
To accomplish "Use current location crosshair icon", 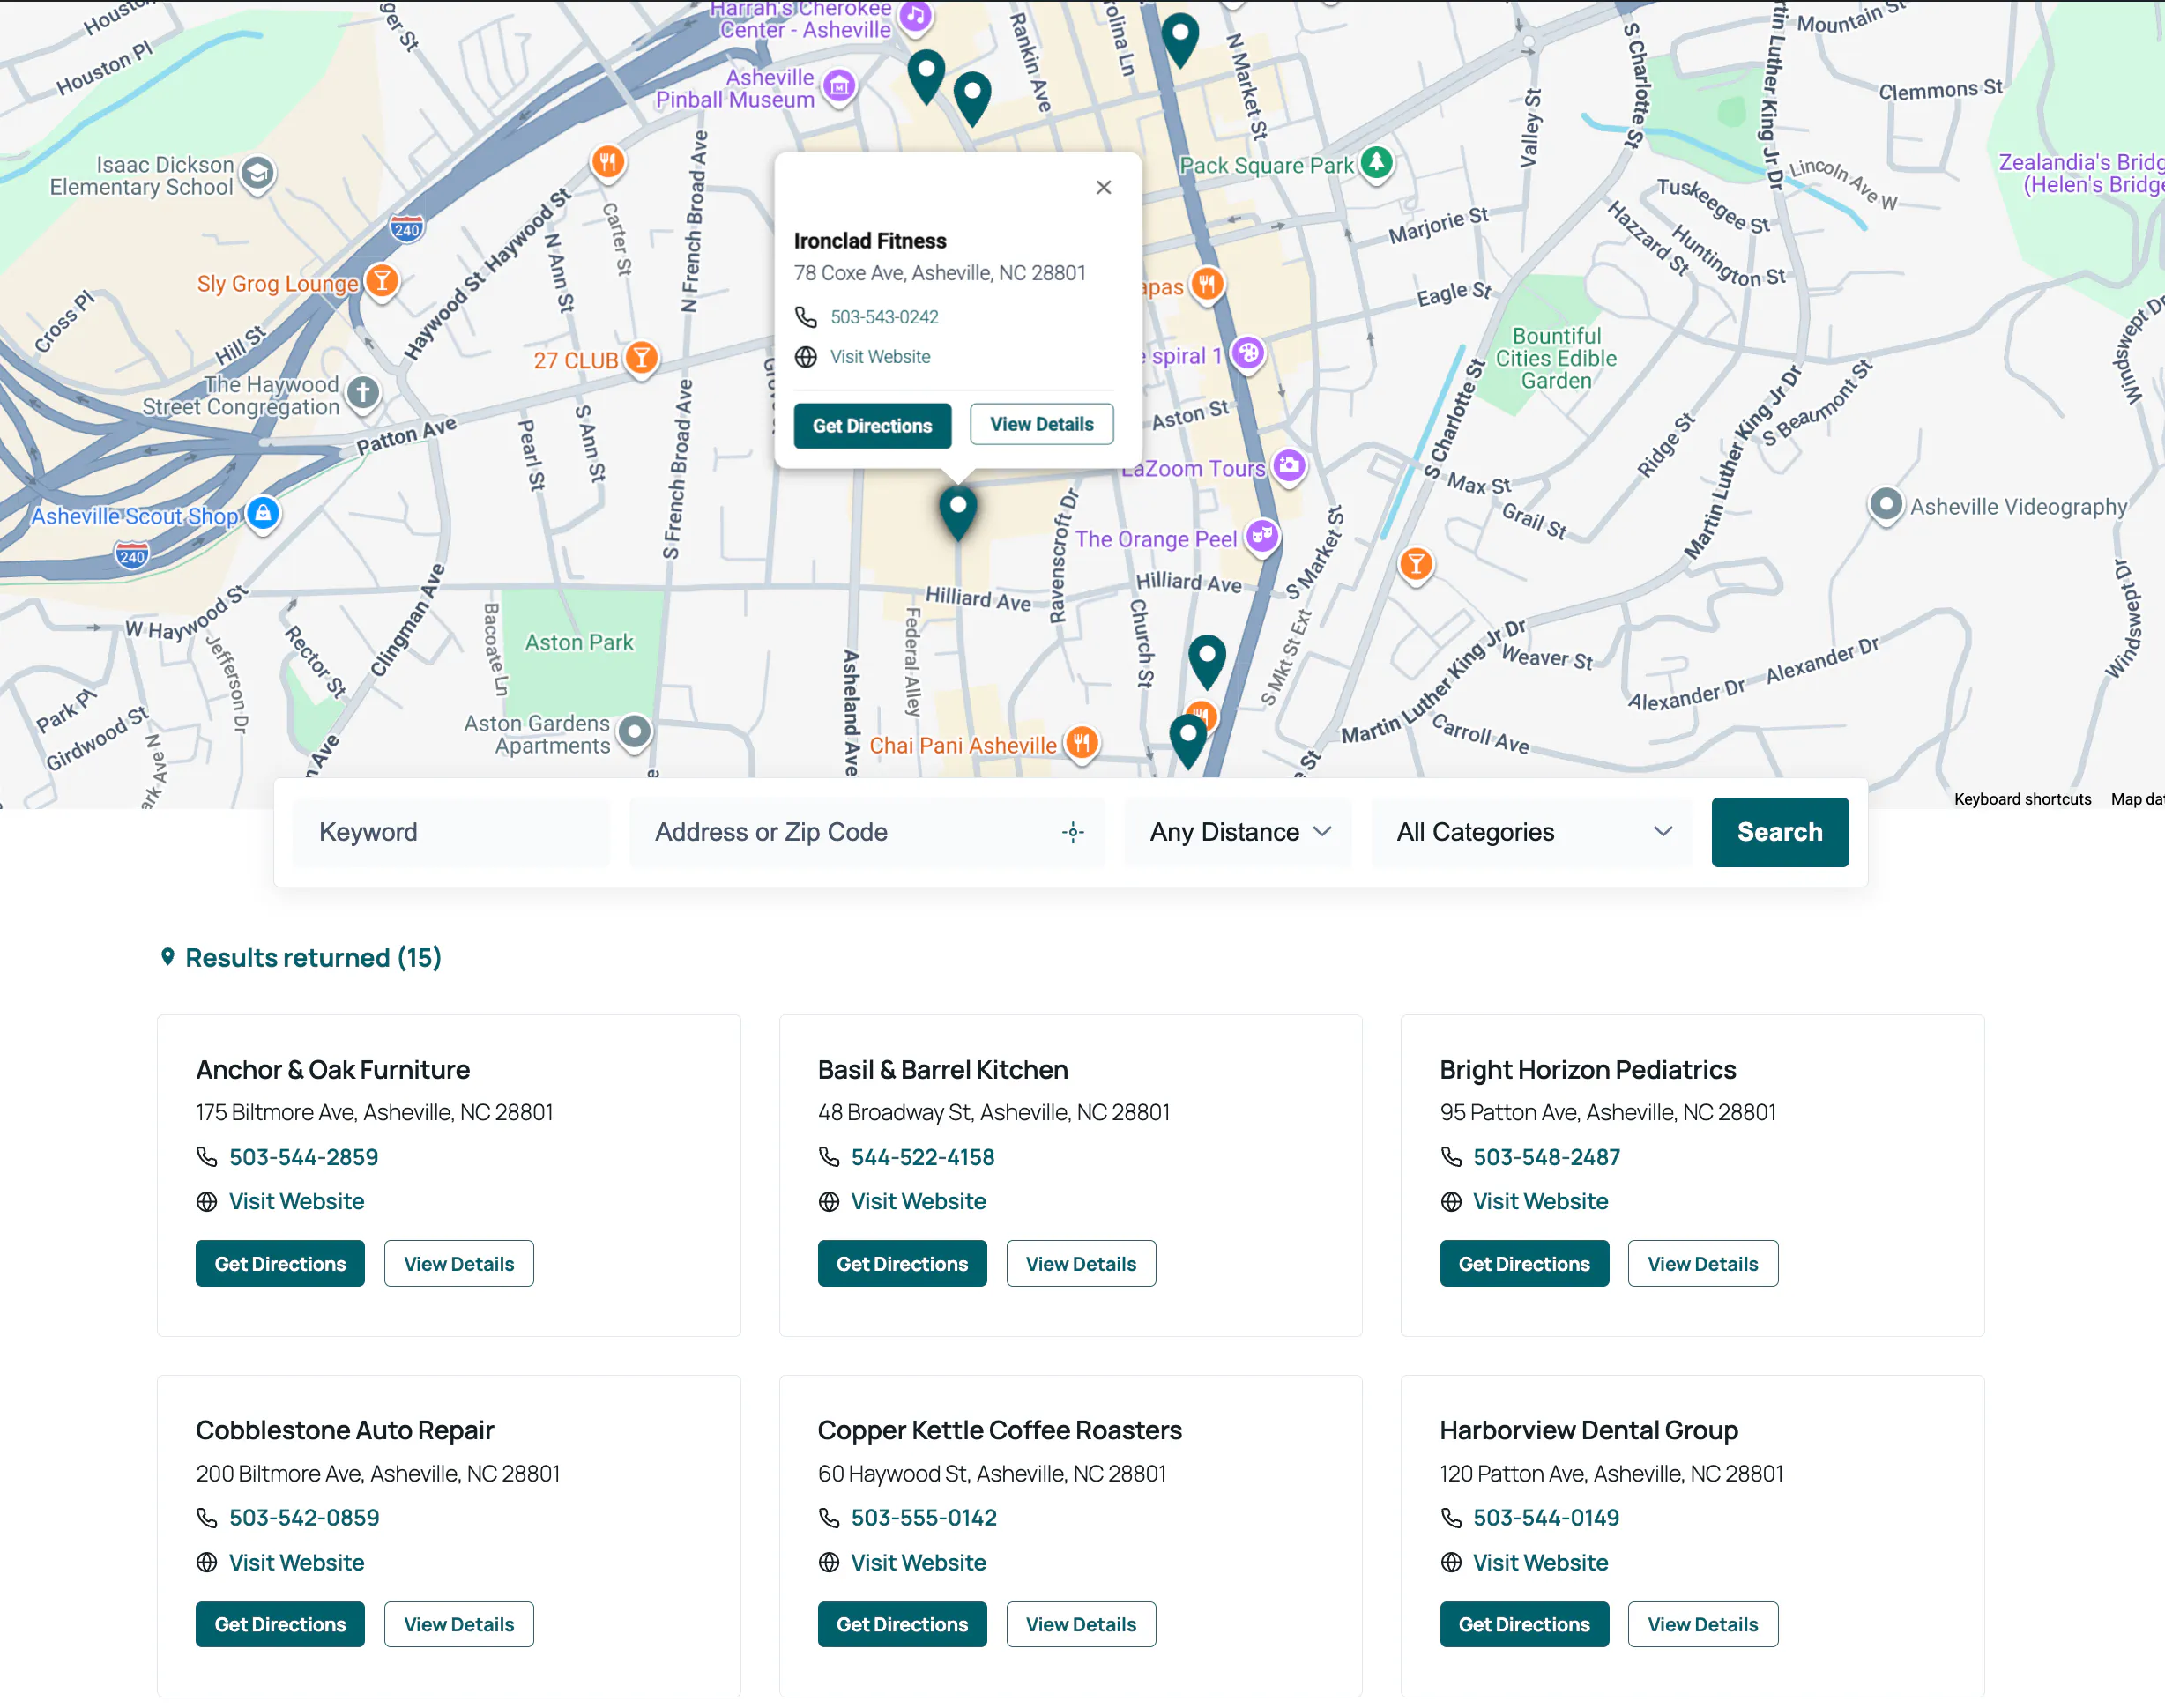I will [1073, 832].
